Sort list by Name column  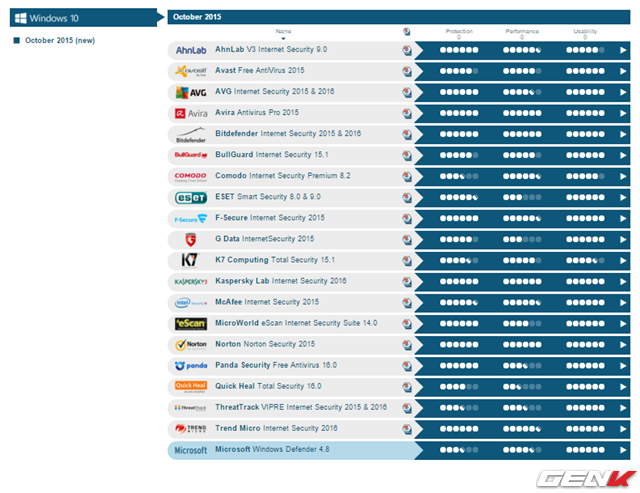pos(284,34)
